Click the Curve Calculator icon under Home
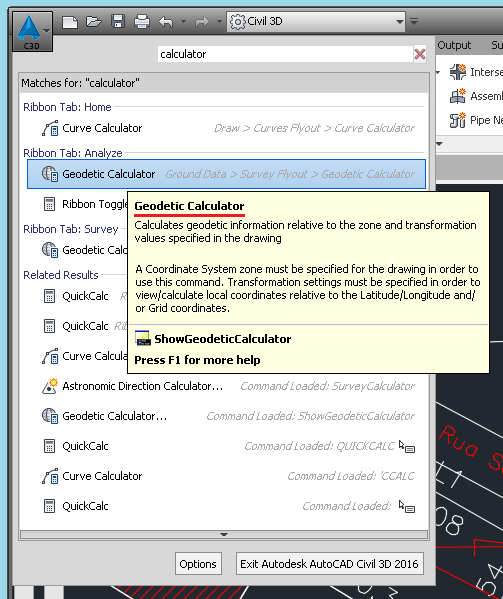Screen dimensions: 503x599 50,128
